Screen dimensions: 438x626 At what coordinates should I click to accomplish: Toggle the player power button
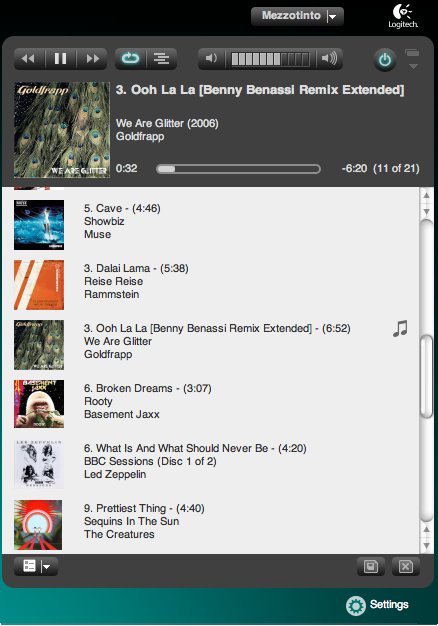[384, 60]
